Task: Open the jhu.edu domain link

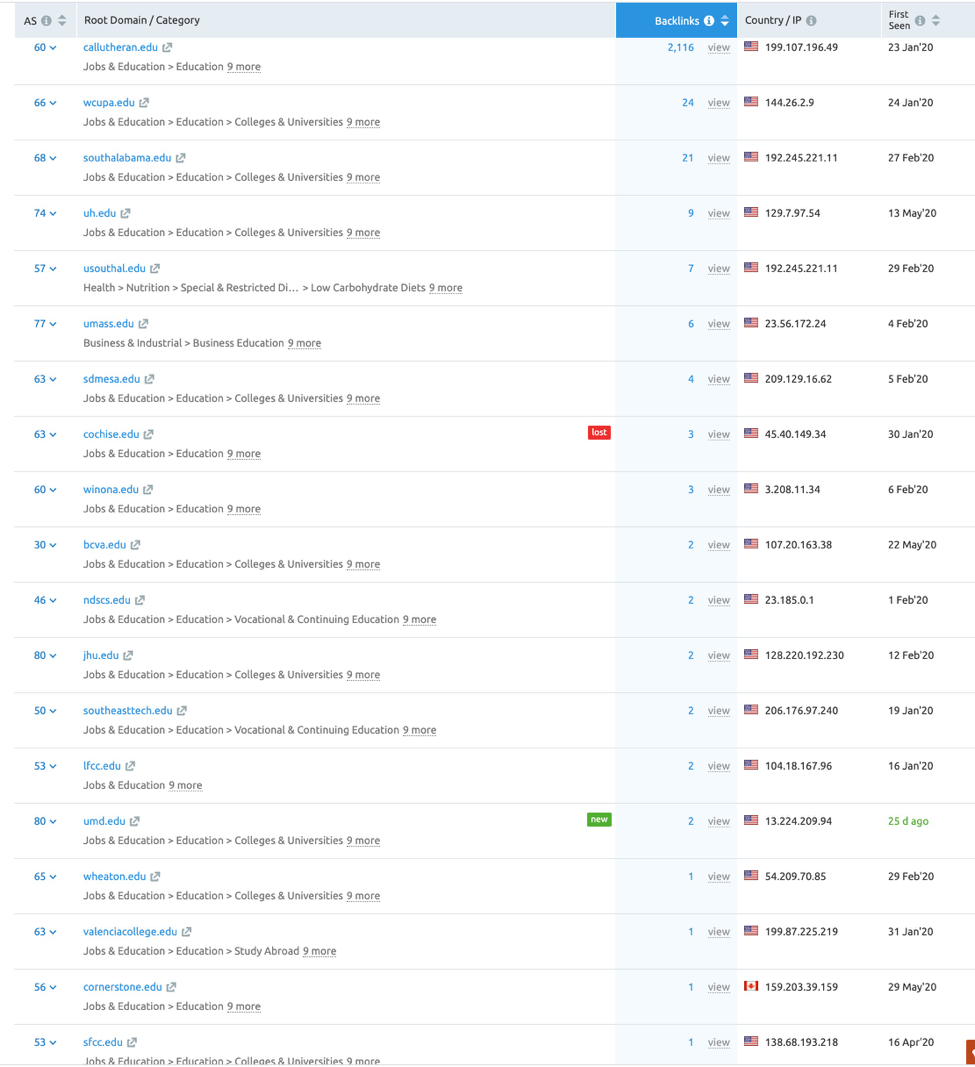Action: (x=101, y=655)
